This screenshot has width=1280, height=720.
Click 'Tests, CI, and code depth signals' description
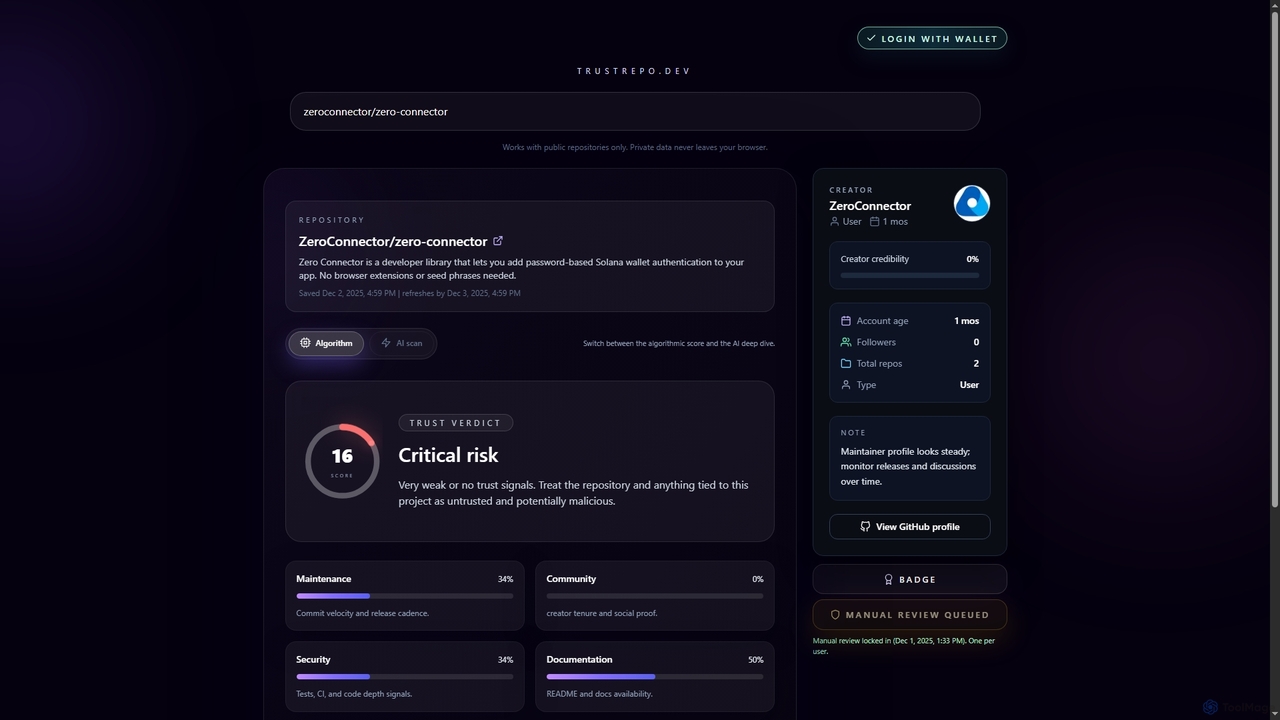pos(354,694)
